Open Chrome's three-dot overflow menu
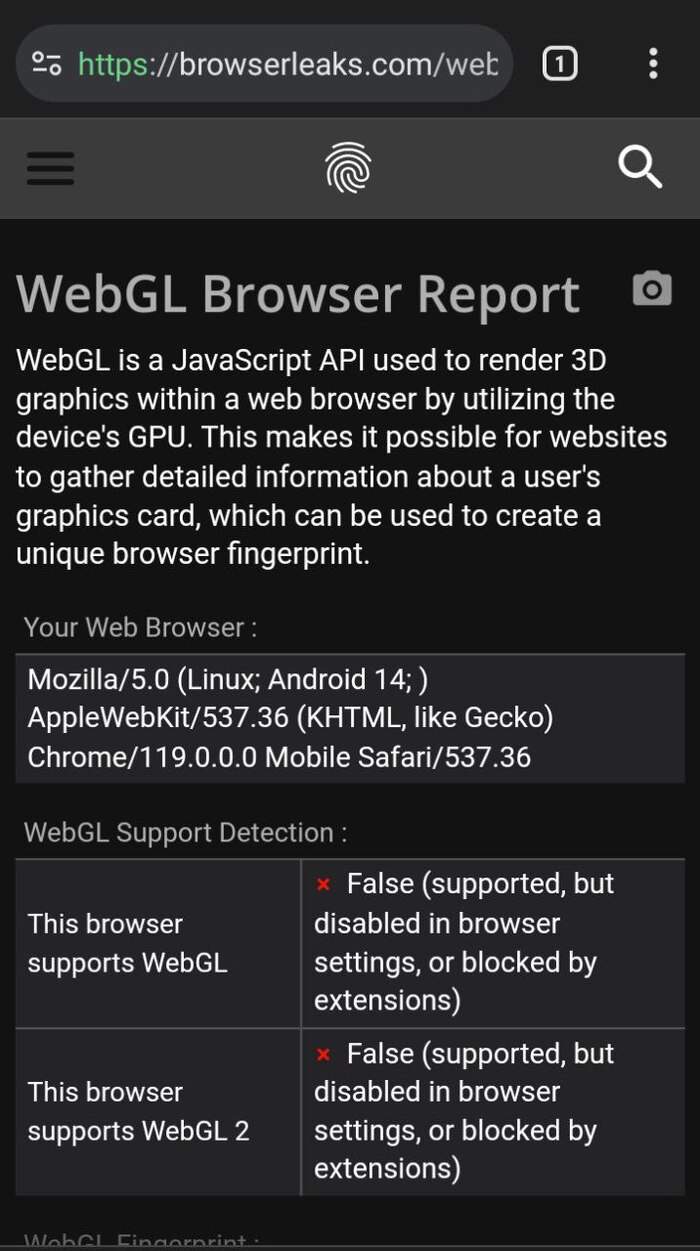The image size is (700, 1251). point(653,64)
